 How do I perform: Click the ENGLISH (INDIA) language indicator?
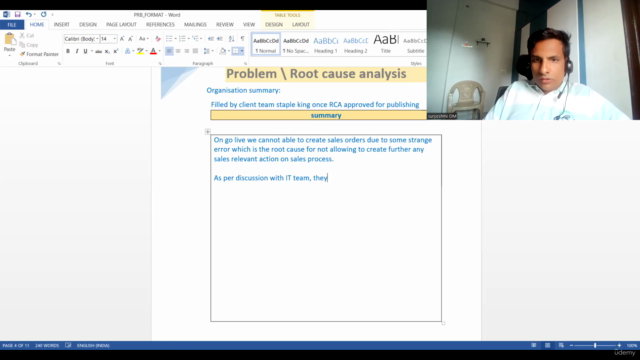tap(93, 345)
